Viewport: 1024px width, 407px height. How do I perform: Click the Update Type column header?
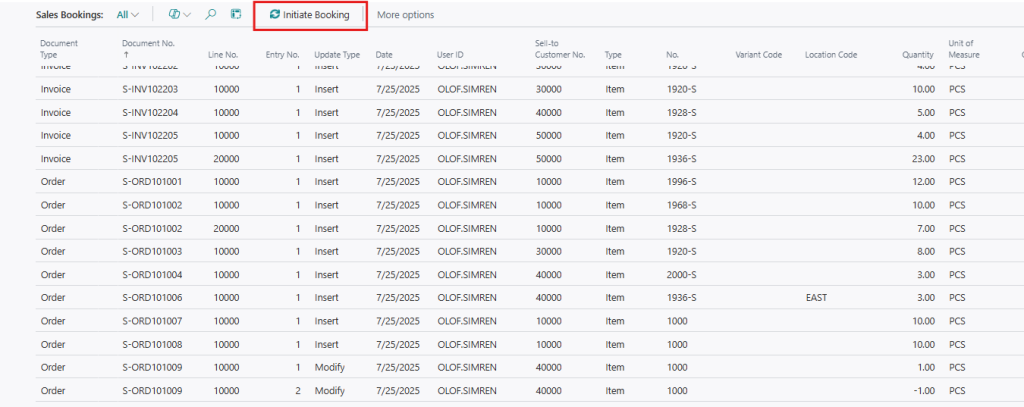point(337,54)
